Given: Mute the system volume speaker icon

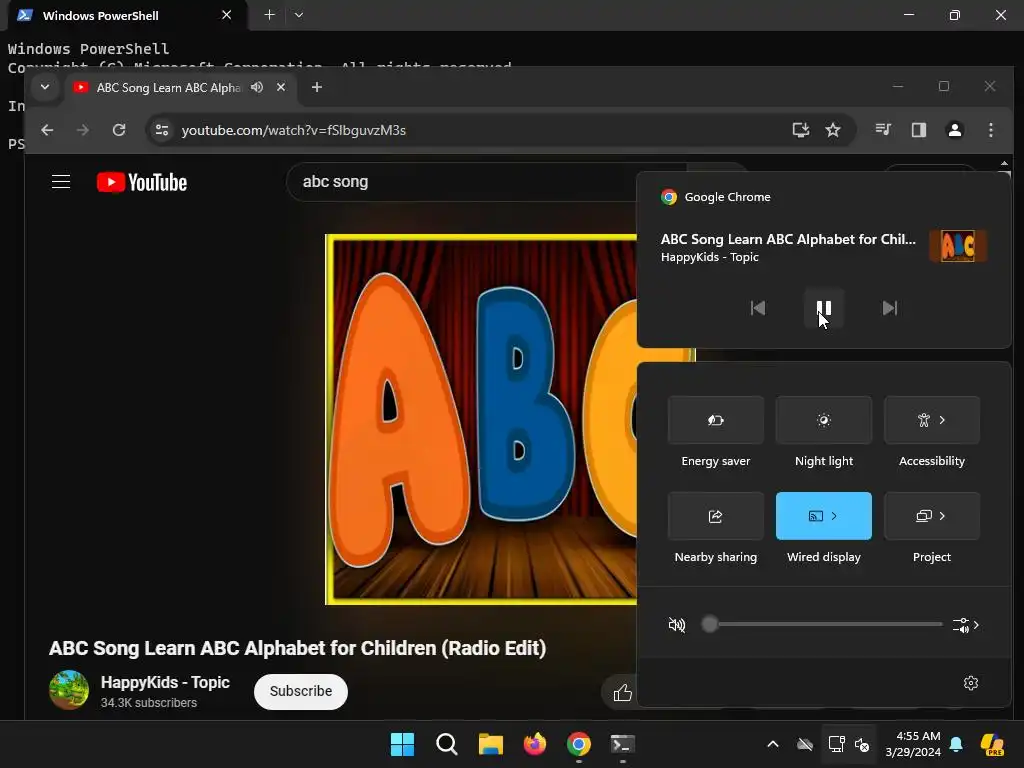Looking at the screenshot, I should 677,625.
